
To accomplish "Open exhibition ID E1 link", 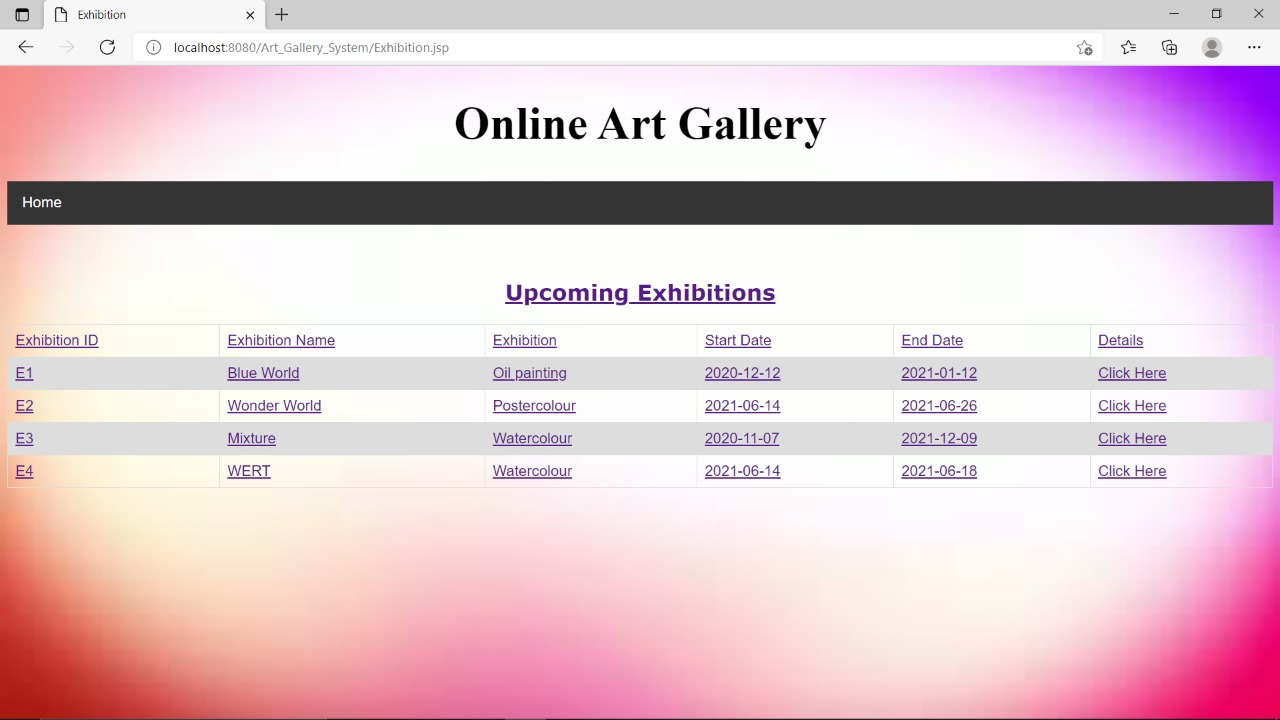I will pyautogui.click(x=24, y=373).
